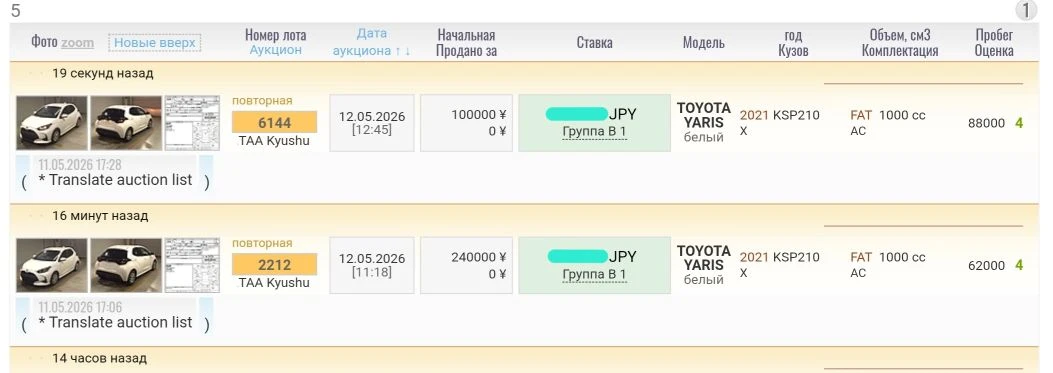Click the 11.05.2026 17:28 timestamp
The width and height of the screenshot is (1053, 373).
pyautogui.click(x=80, y=165)
